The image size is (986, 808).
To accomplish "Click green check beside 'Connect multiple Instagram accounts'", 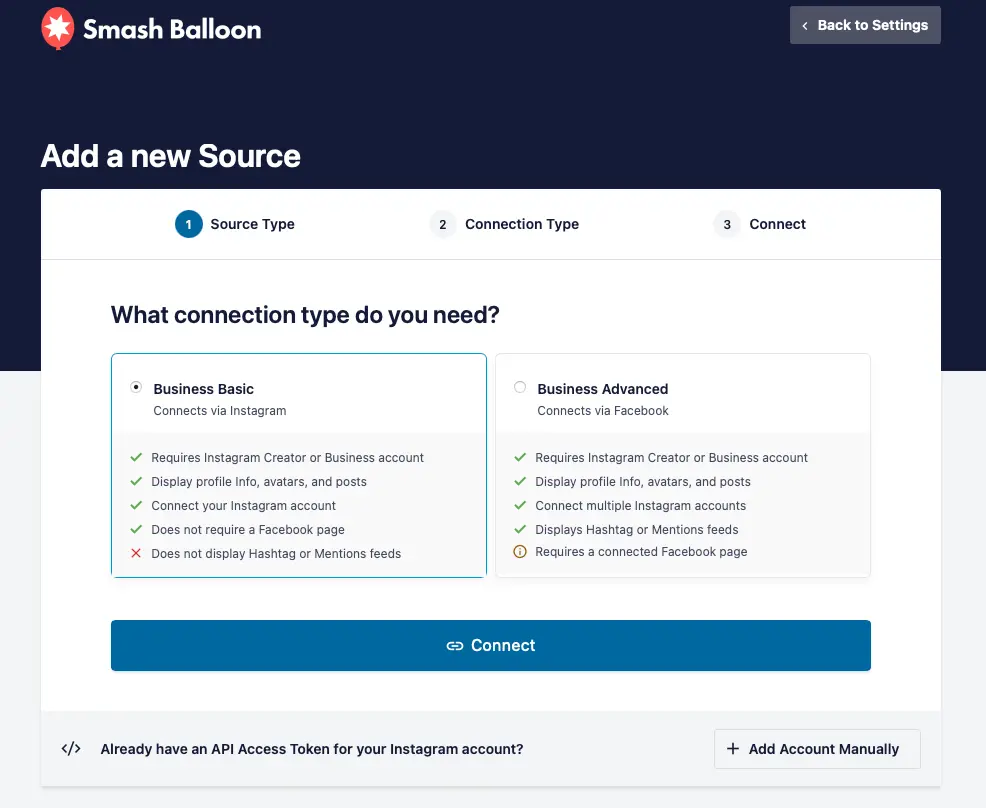I will [520, 505].
